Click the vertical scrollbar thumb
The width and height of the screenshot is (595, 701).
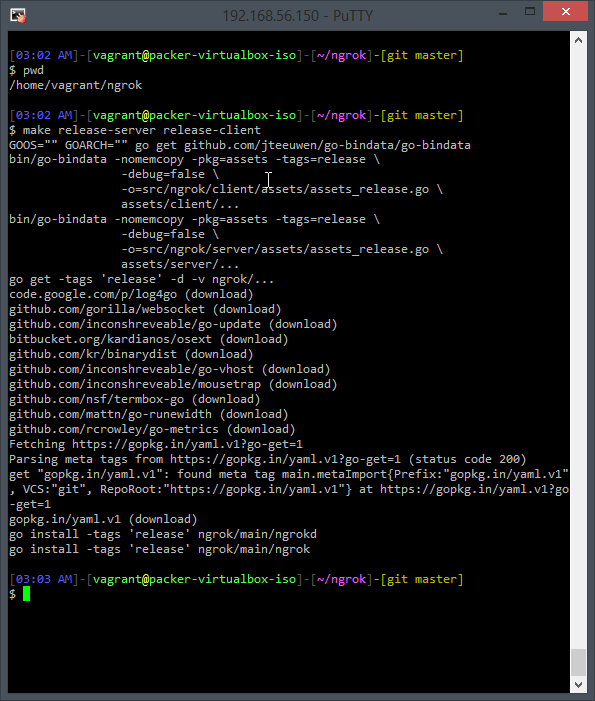tap(578, 663)
